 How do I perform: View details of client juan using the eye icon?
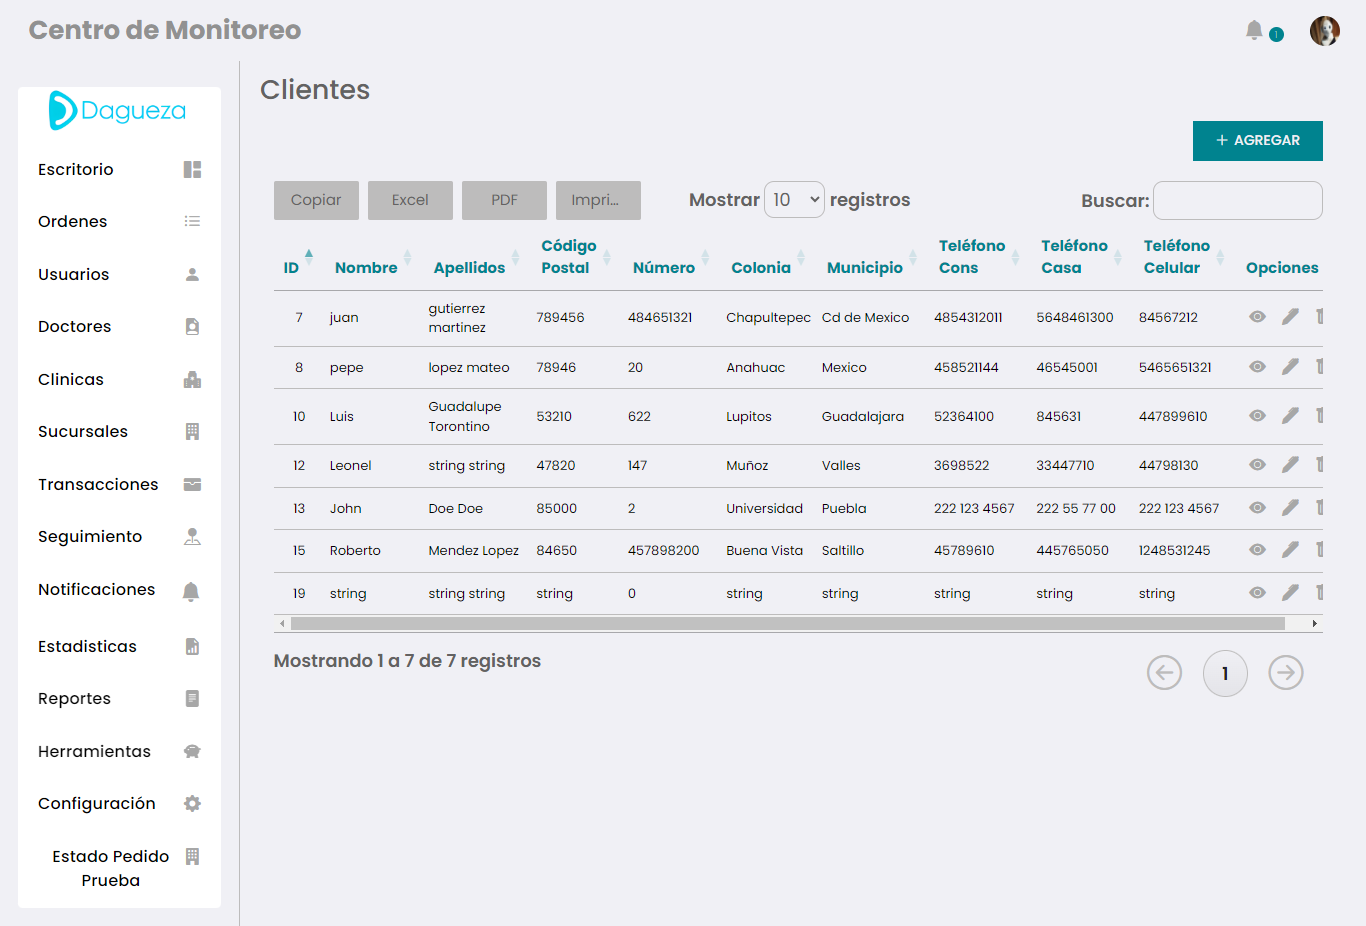click(1257, 316)
